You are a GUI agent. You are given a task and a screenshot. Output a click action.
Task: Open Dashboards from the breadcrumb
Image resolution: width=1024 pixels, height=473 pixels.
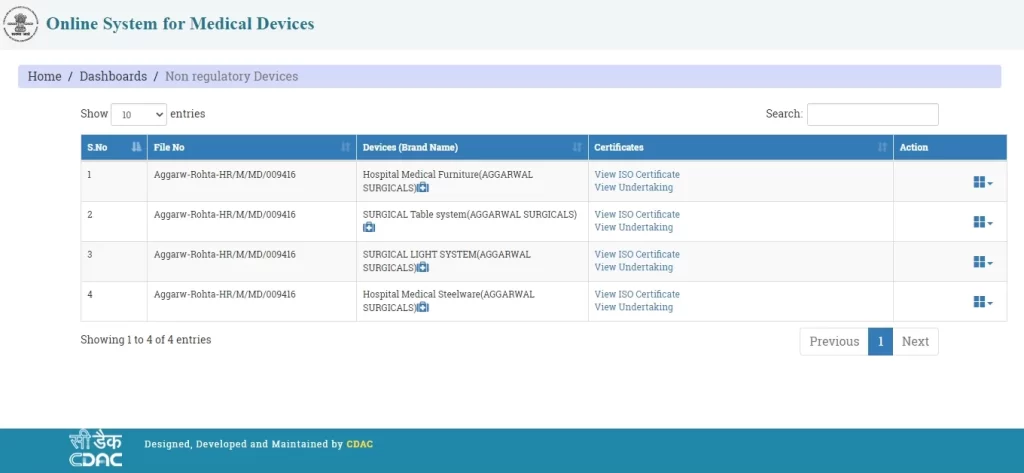(x=113, y=77)
